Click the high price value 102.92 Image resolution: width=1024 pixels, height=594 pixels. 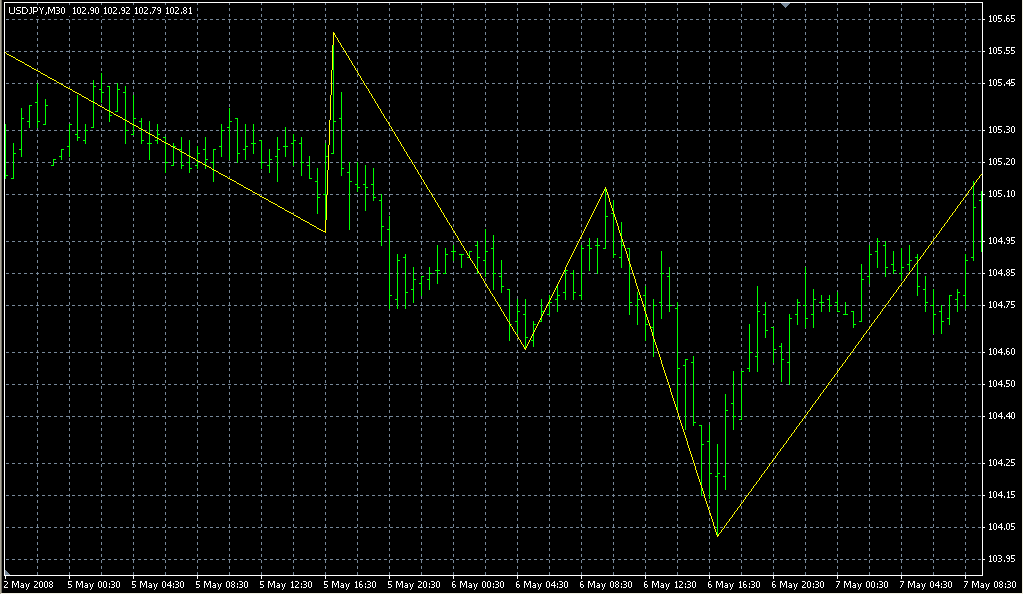point(116,10)
